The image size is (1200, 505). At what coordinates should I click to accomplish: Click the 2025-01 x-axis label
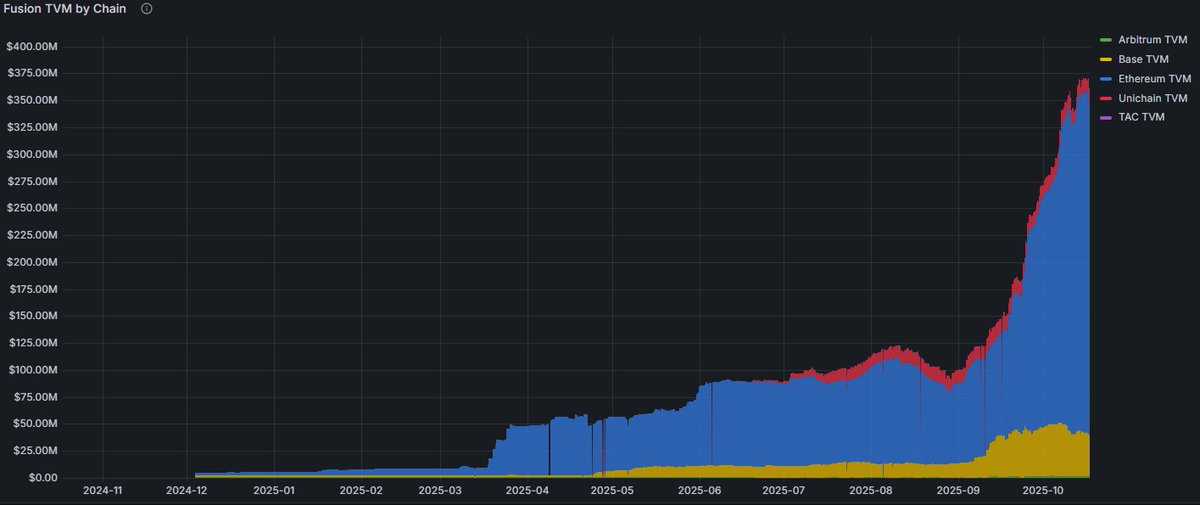click(274, 492)
